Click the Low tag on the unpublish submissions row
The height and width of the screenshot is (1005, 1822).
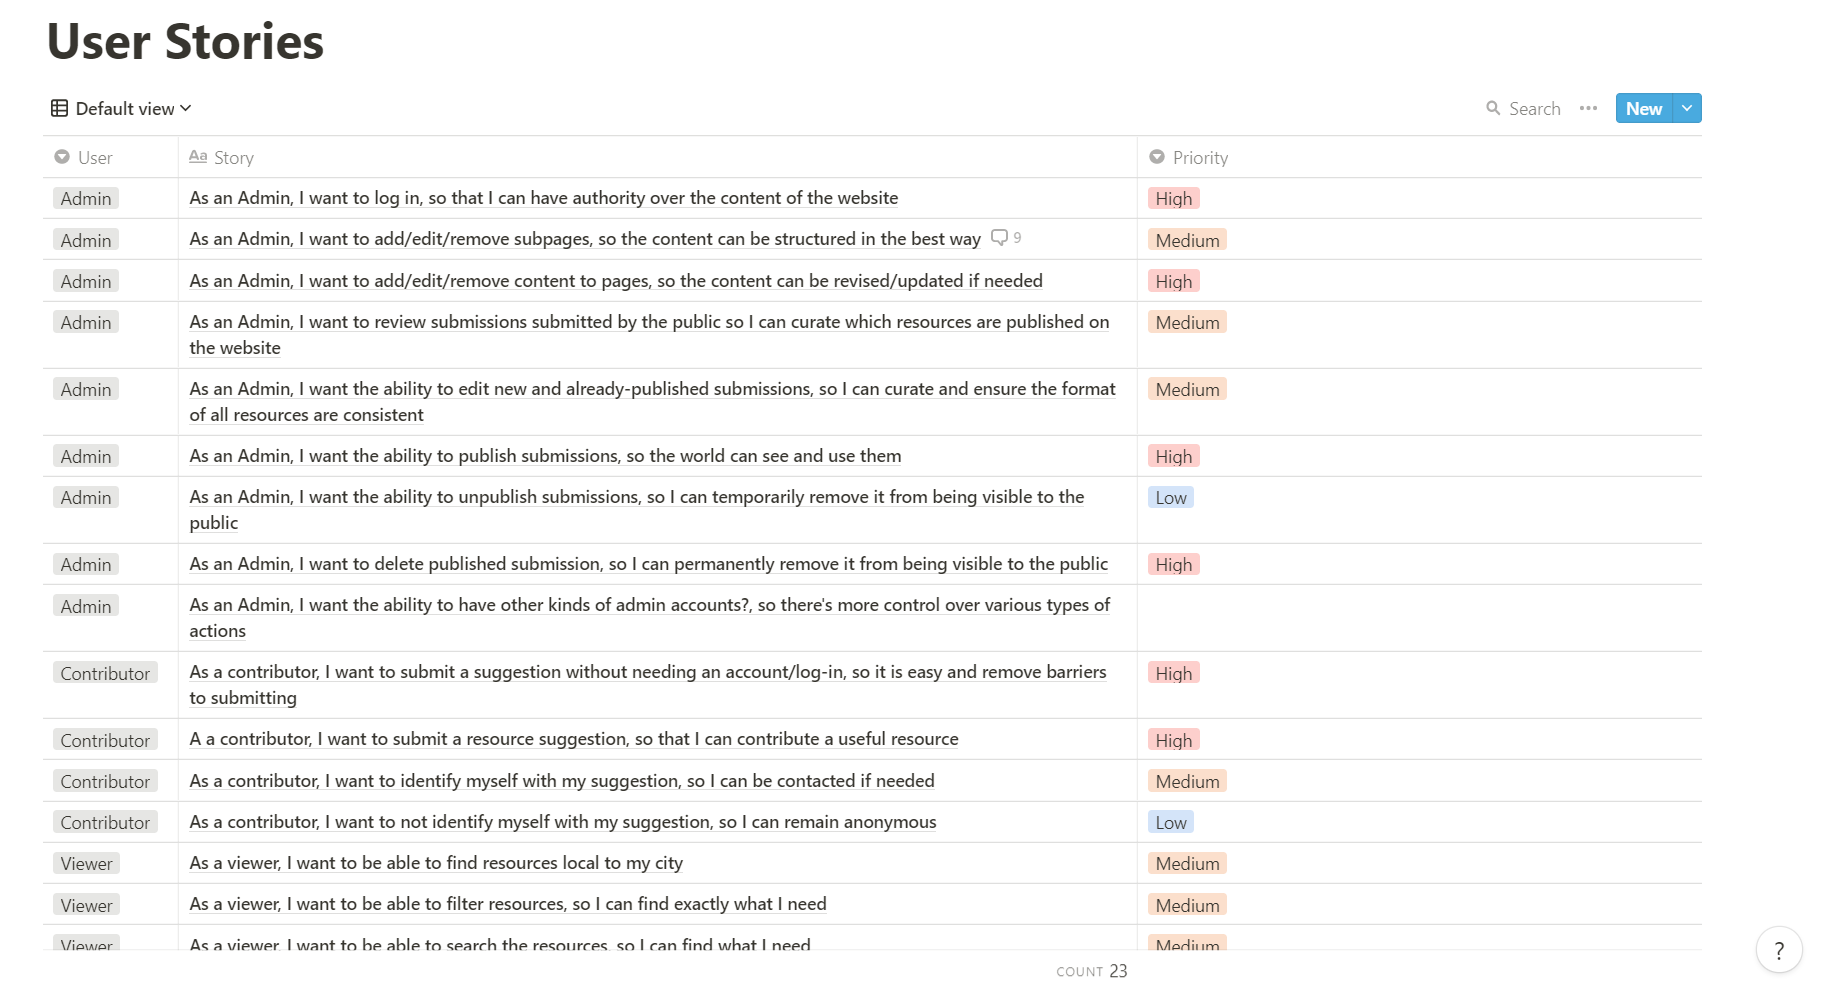pyautogui.click(x=1170, y=498)
